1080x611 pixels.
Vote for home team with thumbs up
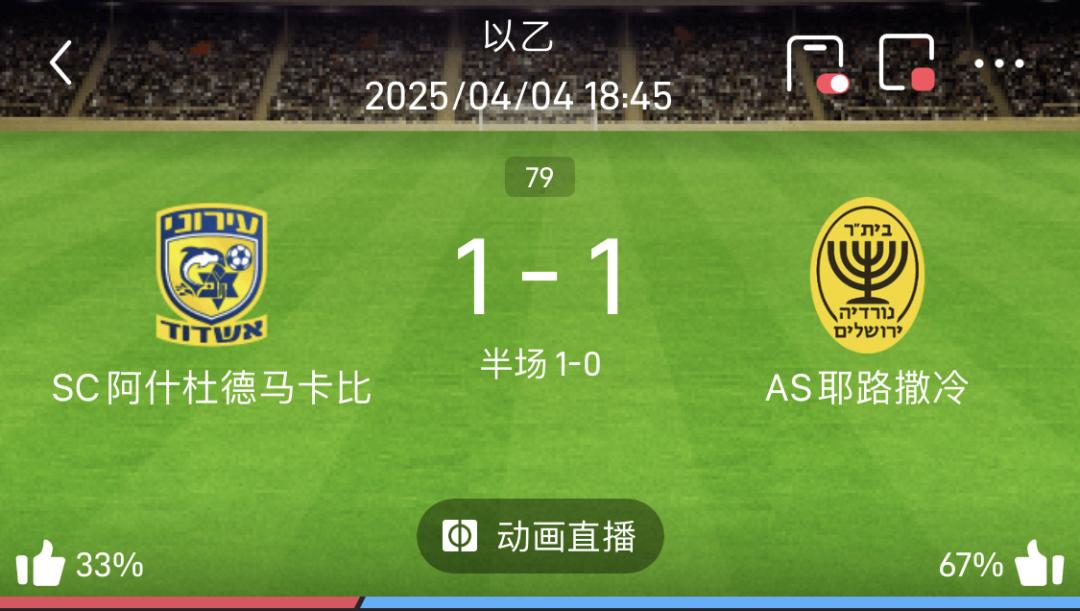[40, 563]
